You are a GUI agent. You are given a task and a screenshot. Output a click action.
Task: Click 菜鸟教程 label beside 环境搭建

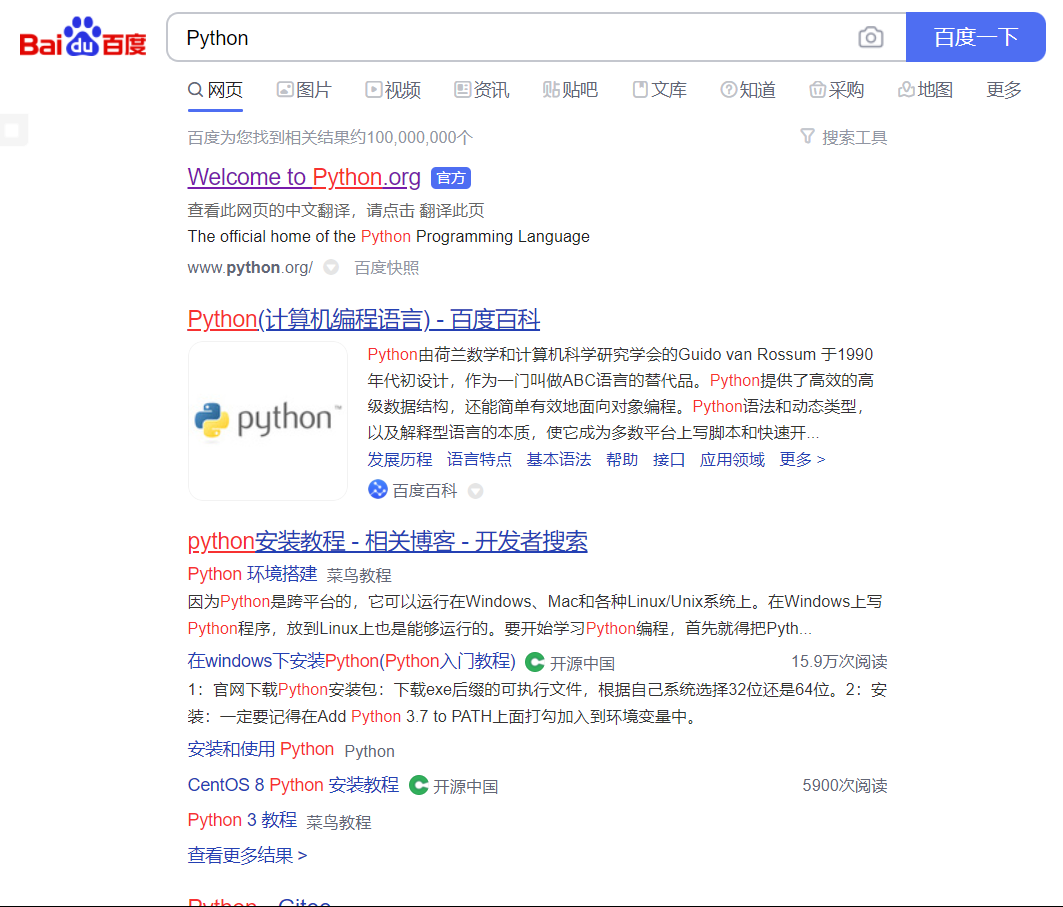click(x=359, y=576)
